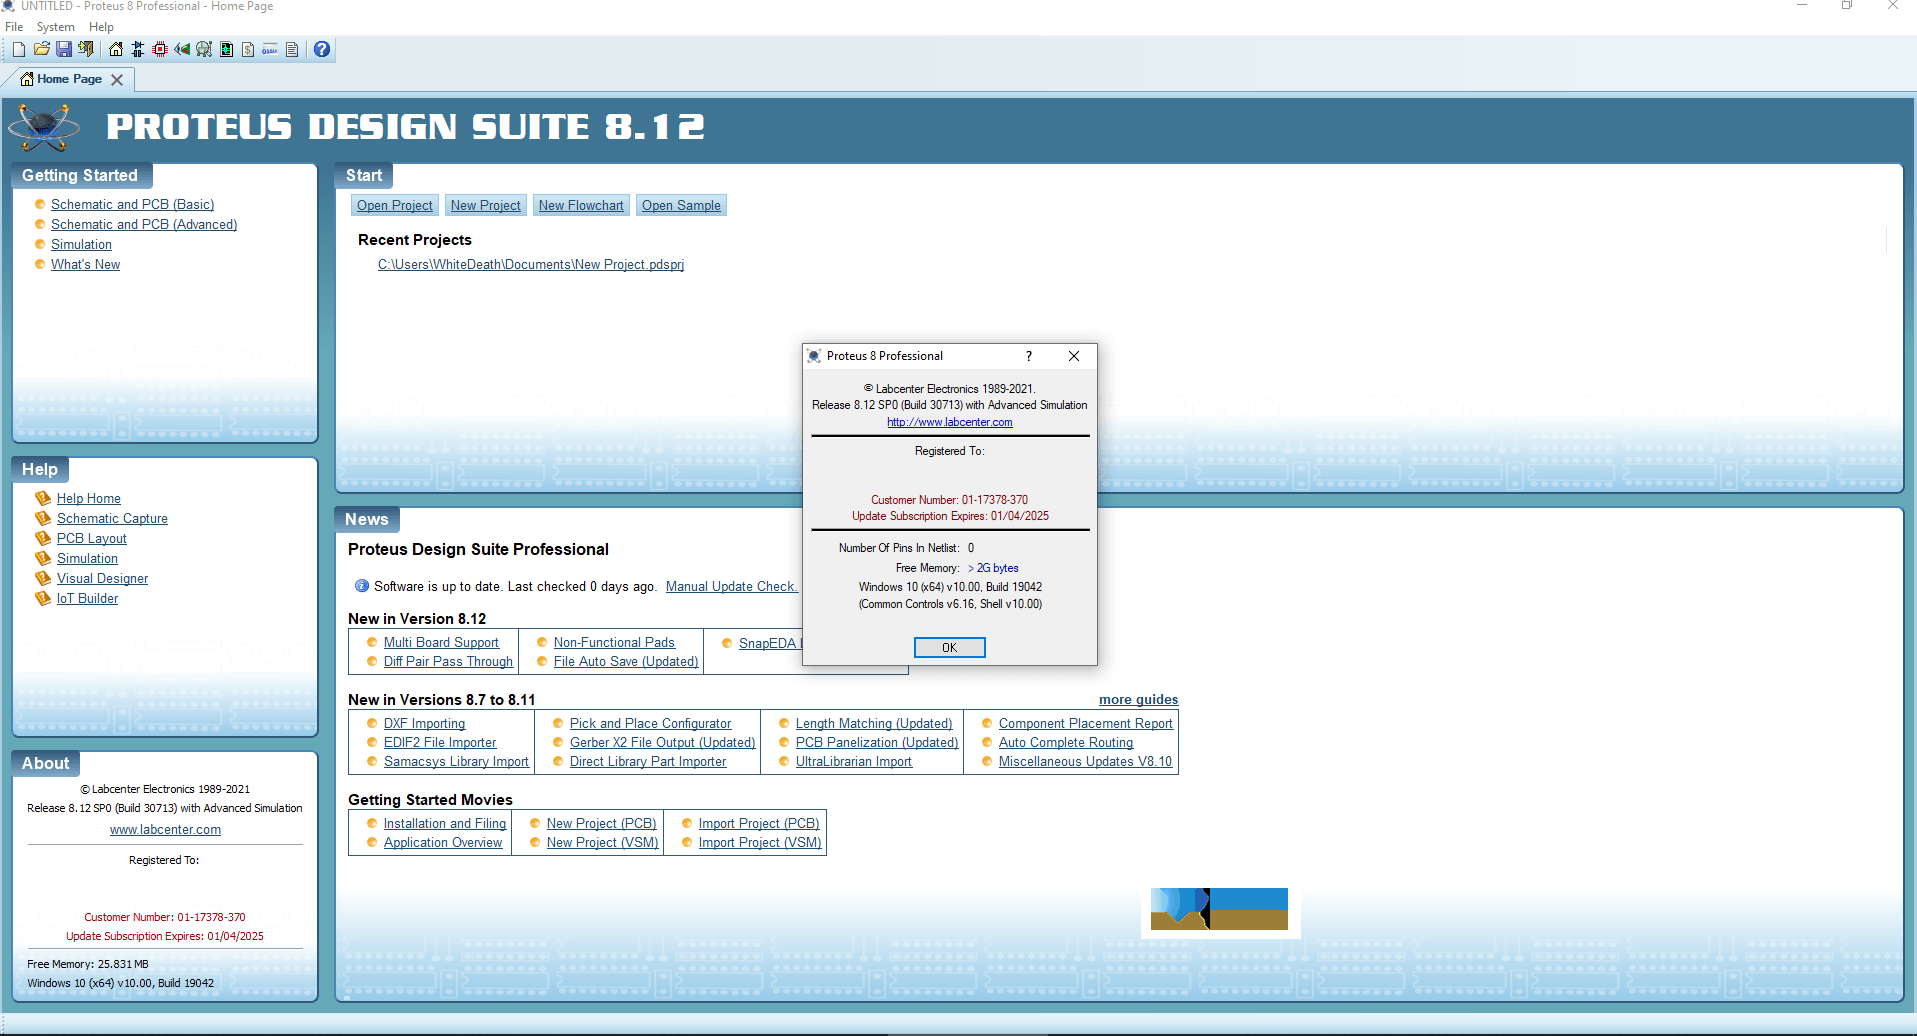The width and height of the screenshot is (1917, 1036).
Task: Open www.labcenter.com link in About panel
Action: (x=165, y=830)
